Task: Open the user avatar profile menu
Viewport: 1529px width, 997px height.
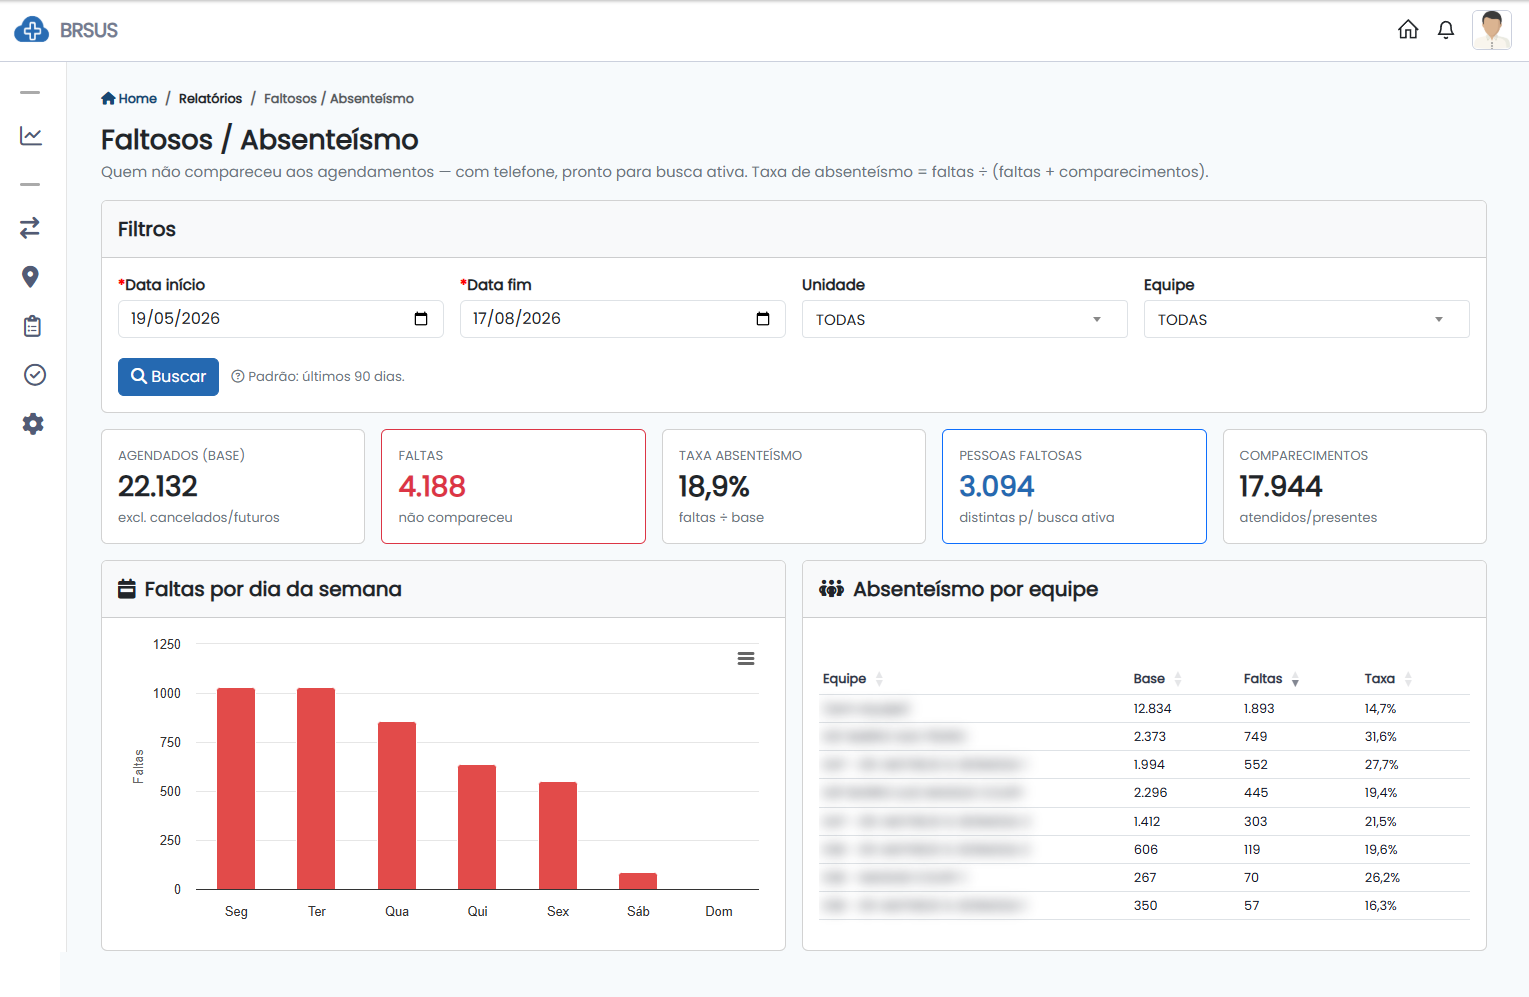Action: tap(1492, 30)
